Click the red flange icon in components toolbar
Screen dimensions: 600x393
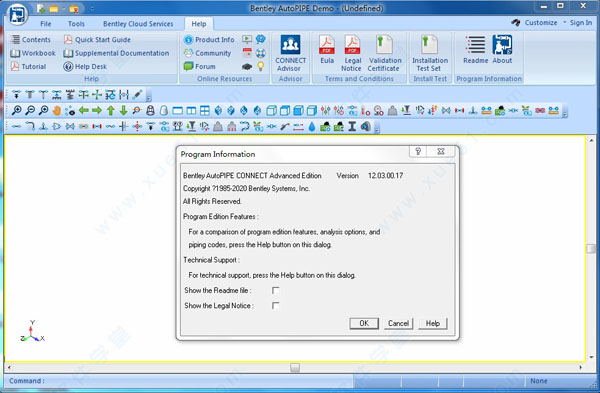point(97,126)
